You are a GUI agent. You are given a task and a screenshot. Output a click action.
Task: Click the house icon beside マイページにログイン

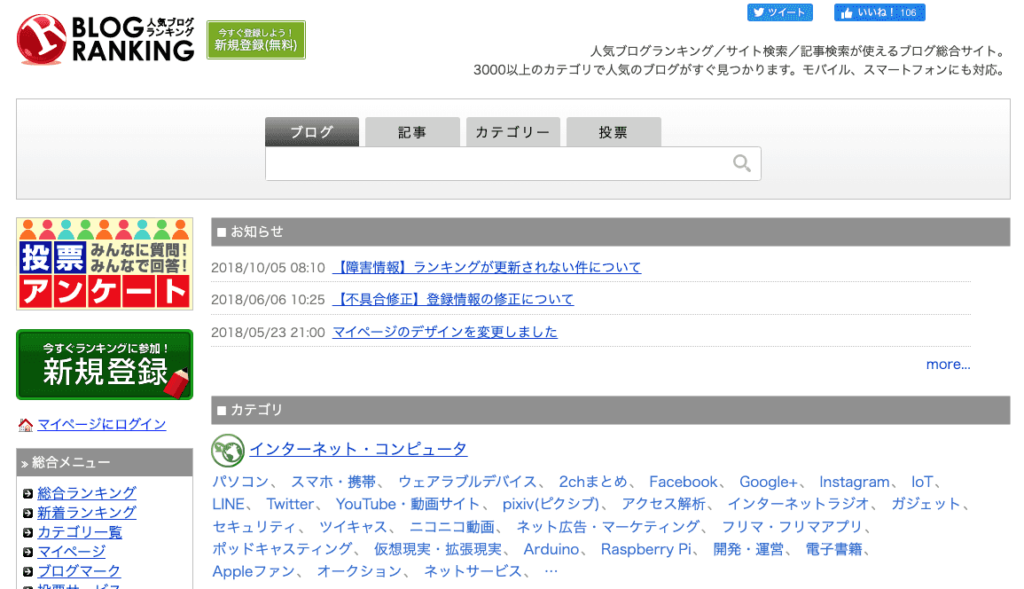point(25,425)
